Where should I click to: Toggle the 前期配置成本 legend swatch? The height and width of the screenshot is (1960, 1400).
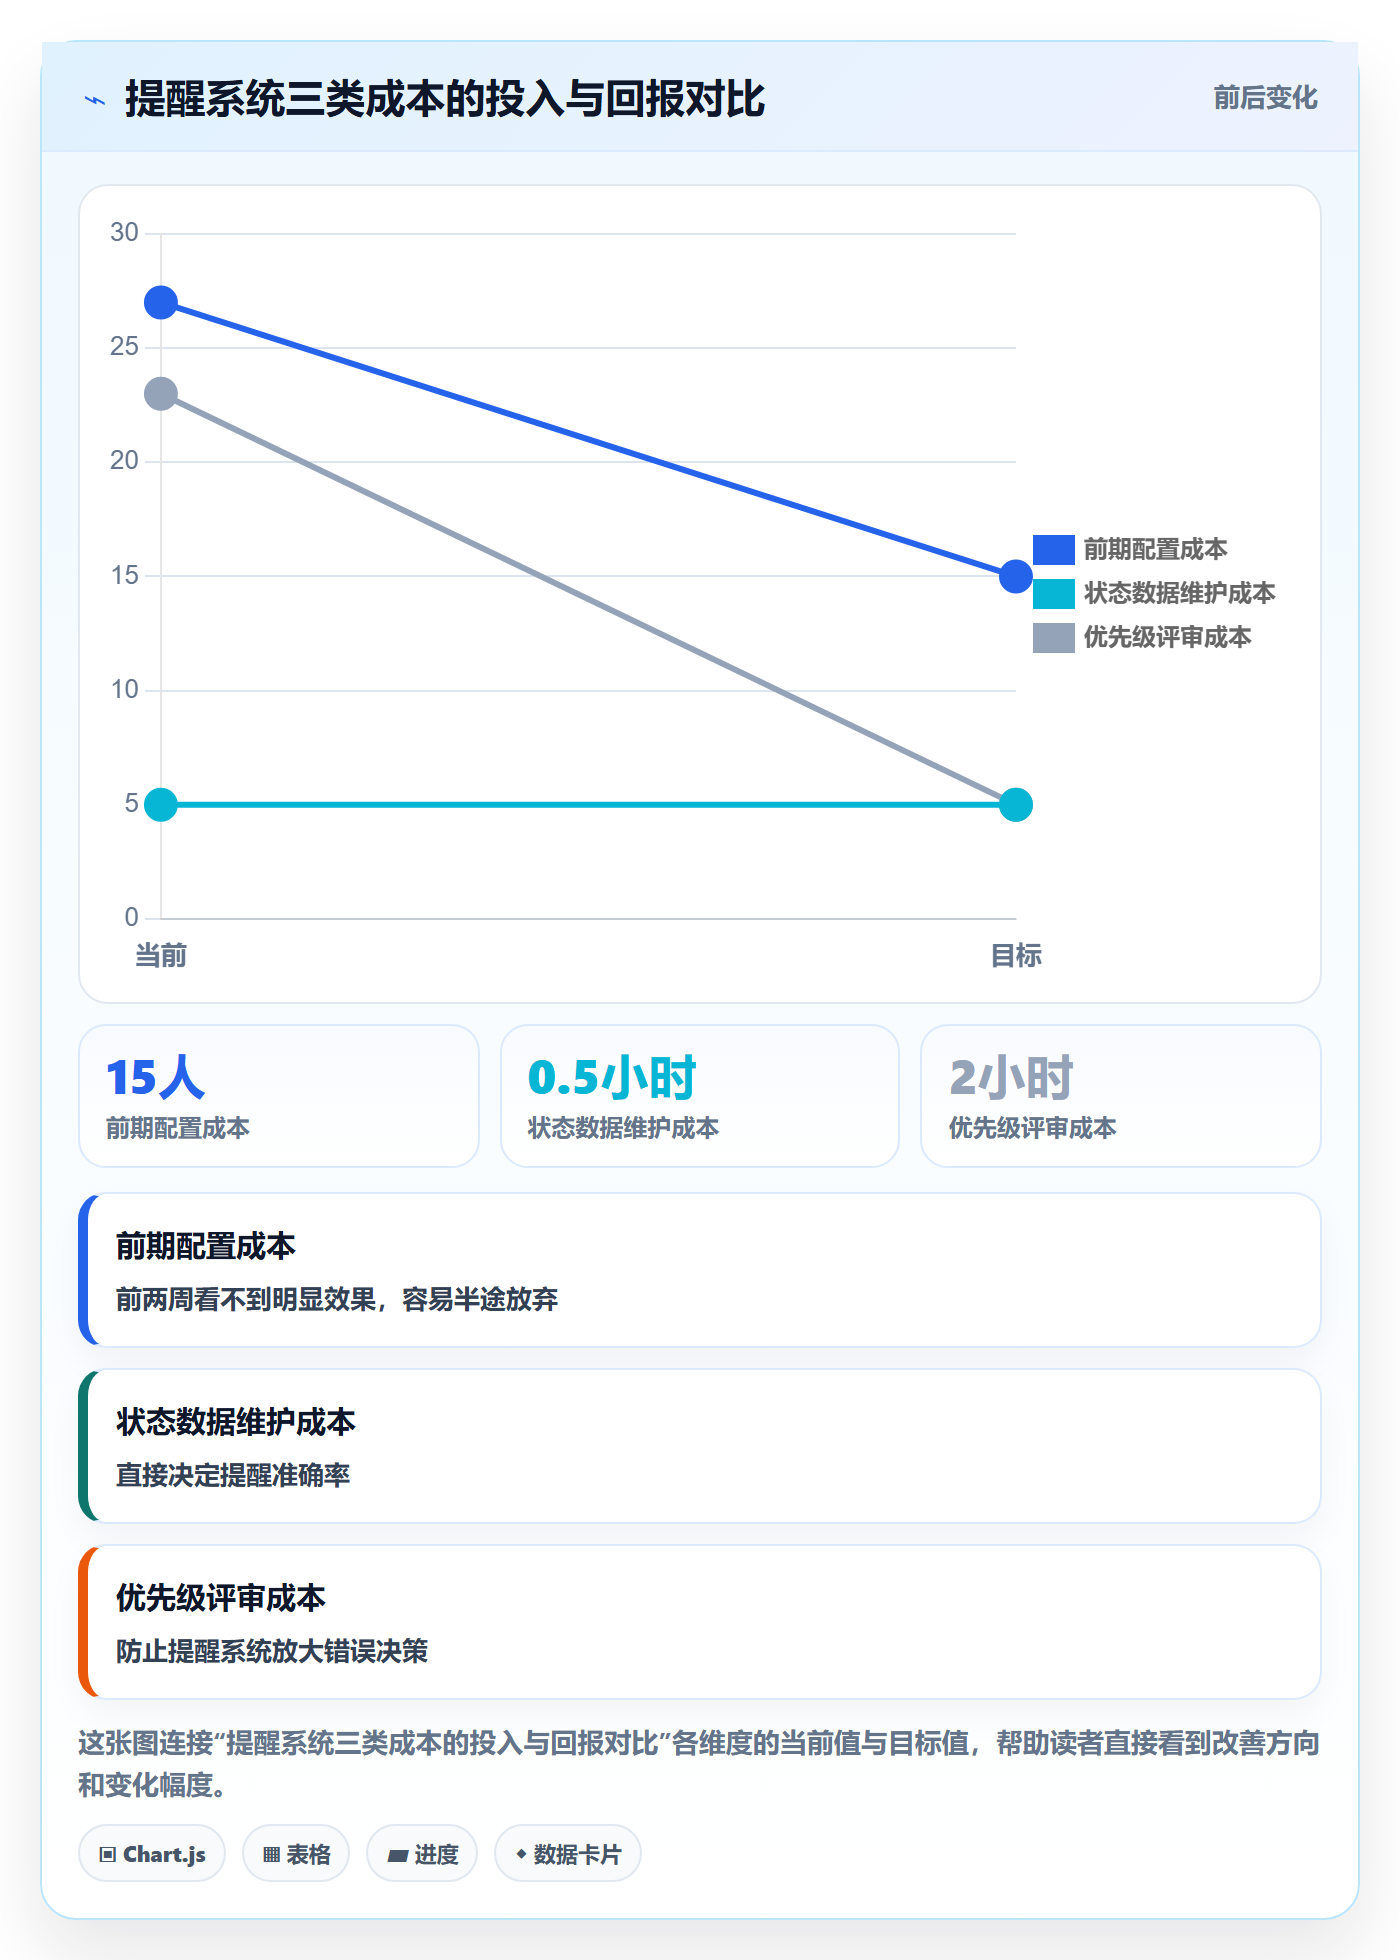click(1053, 550)
